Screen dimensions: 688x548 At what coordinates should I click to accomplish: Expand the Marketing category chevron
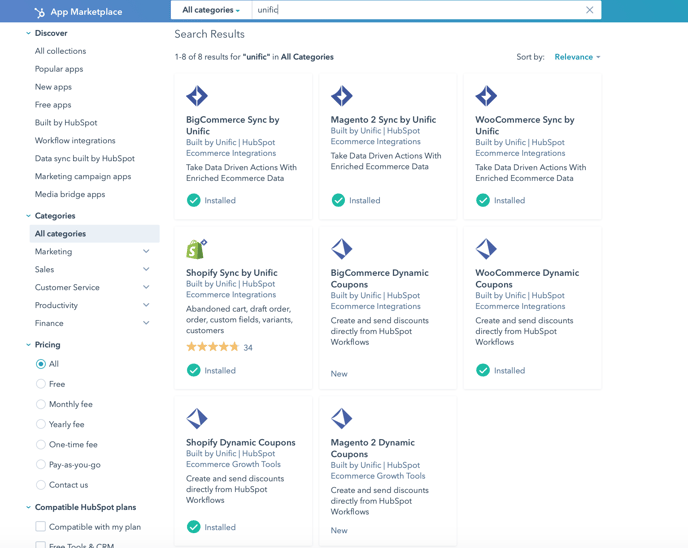pos(146,251)
